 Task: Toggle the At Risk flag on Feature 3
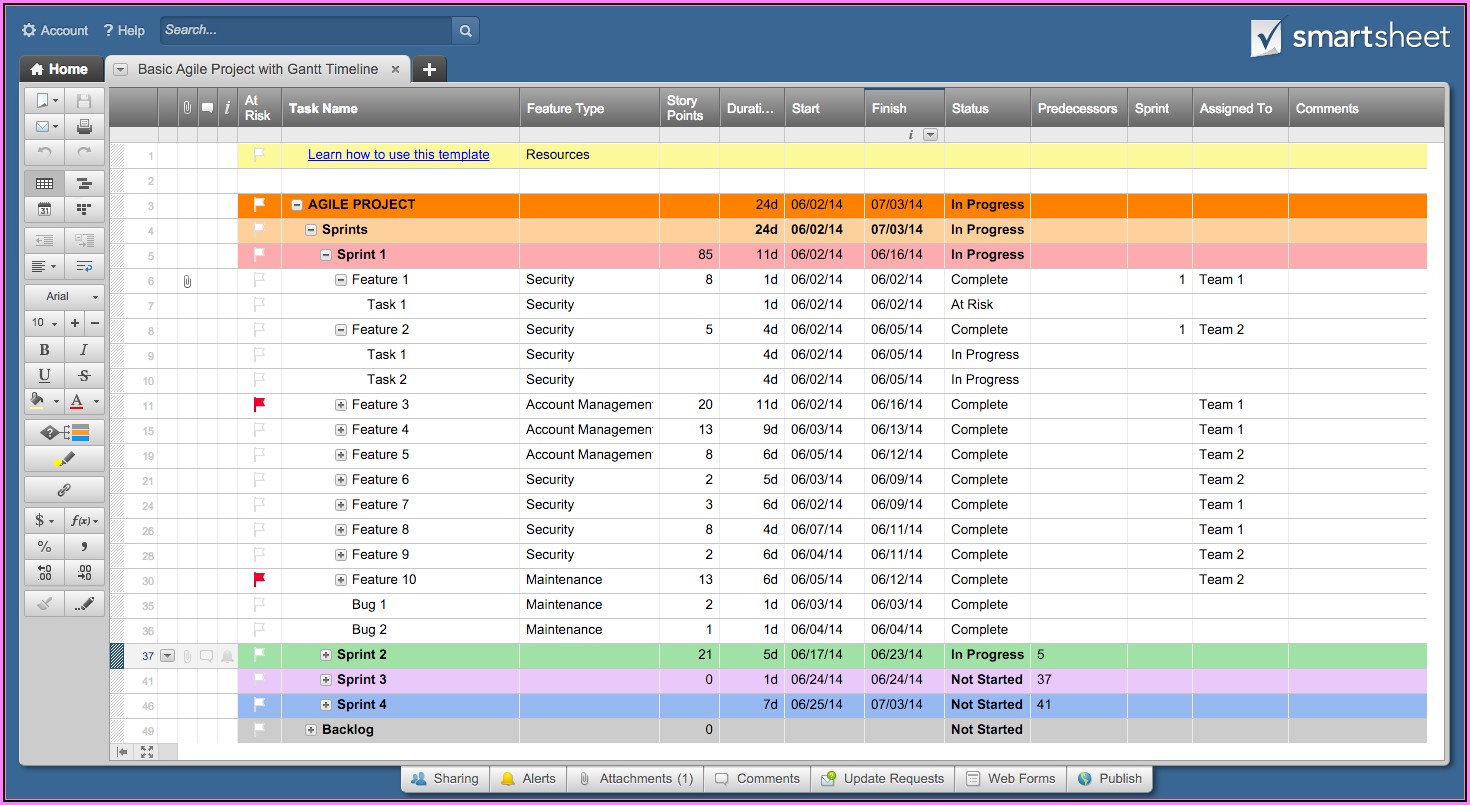point(259,405)
